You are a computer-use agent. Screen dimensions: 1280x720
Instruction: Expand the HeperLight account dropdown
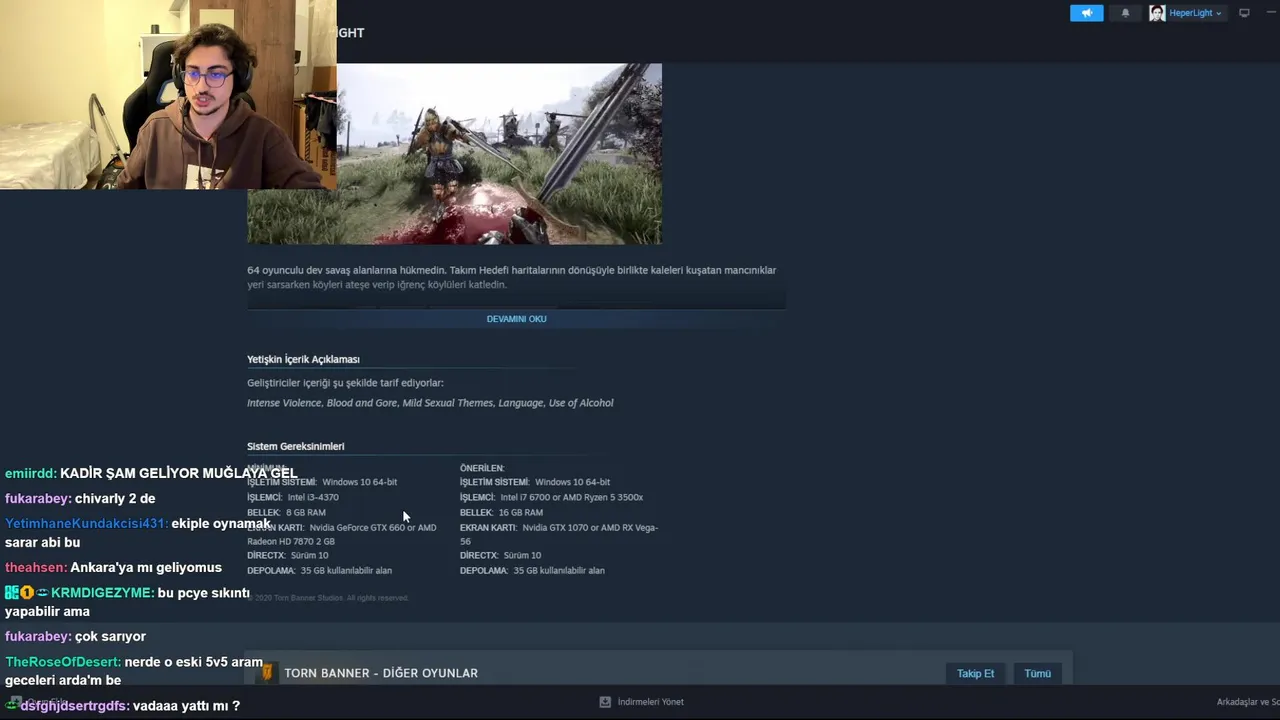click(1195, 13)
